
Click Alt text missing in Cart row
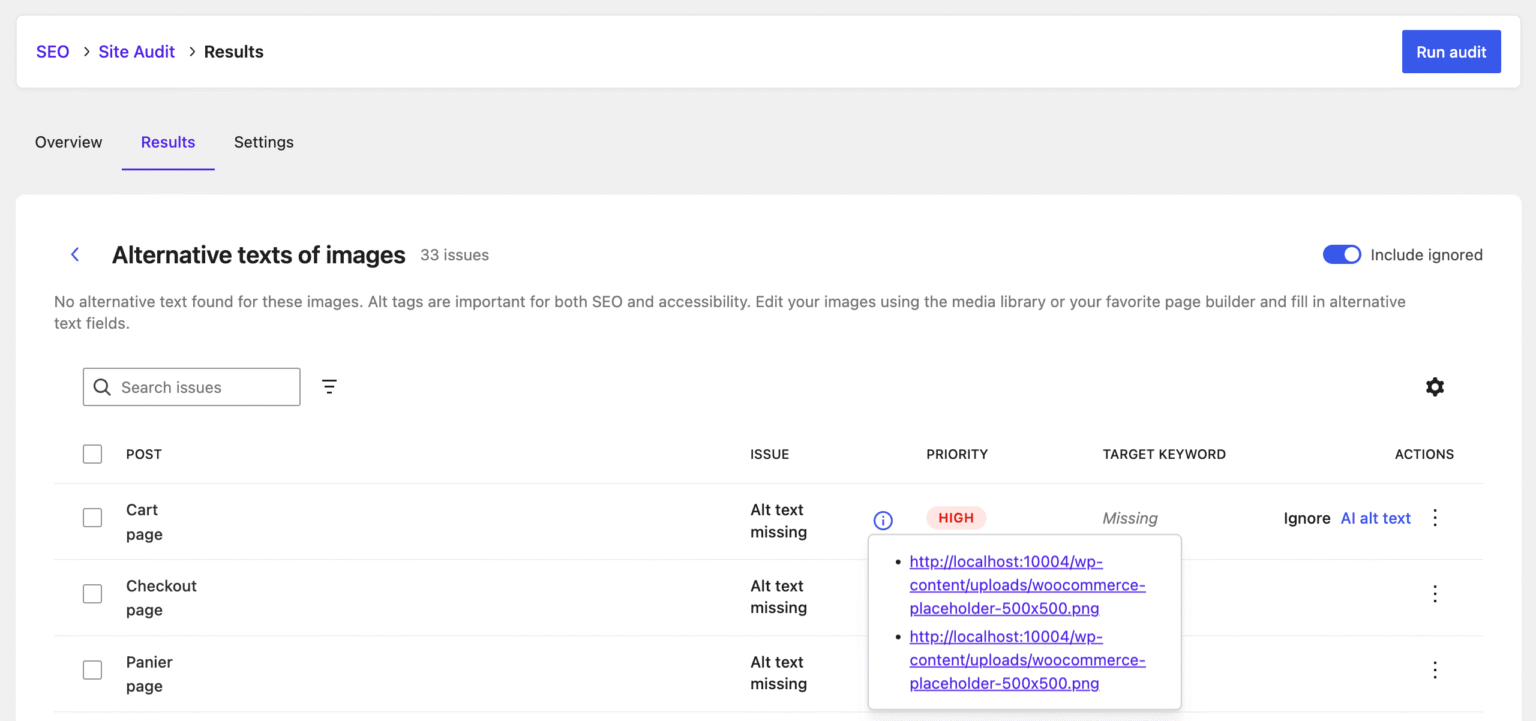[779, 521]
